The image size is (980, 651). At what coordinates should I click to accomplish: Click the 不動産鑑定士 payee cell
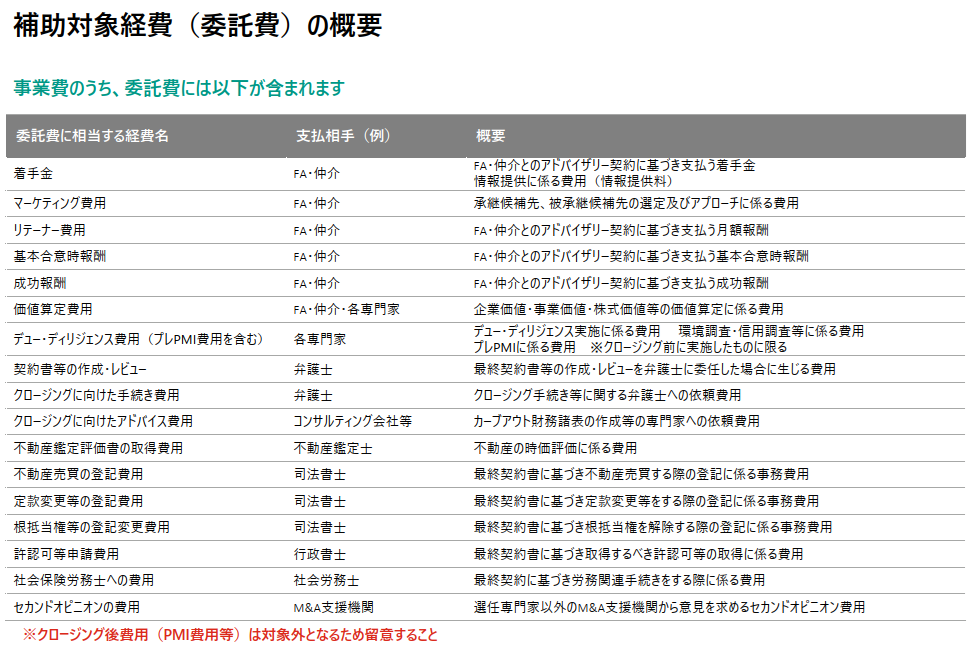[x=333, y=449]
